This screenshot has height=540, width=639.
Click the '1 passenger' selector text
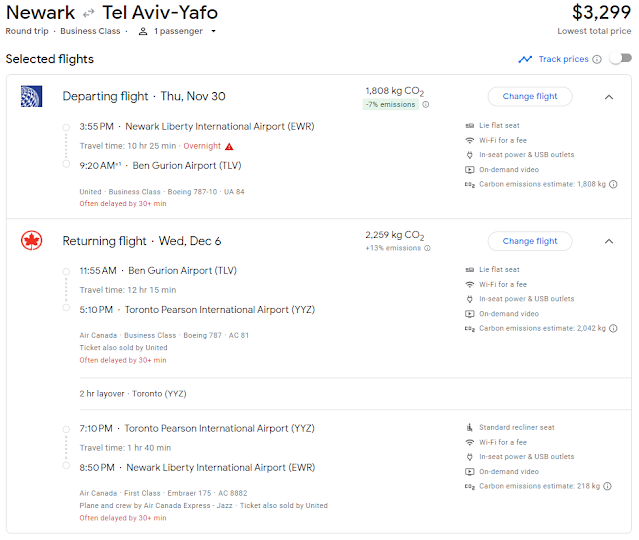point(178,31)
